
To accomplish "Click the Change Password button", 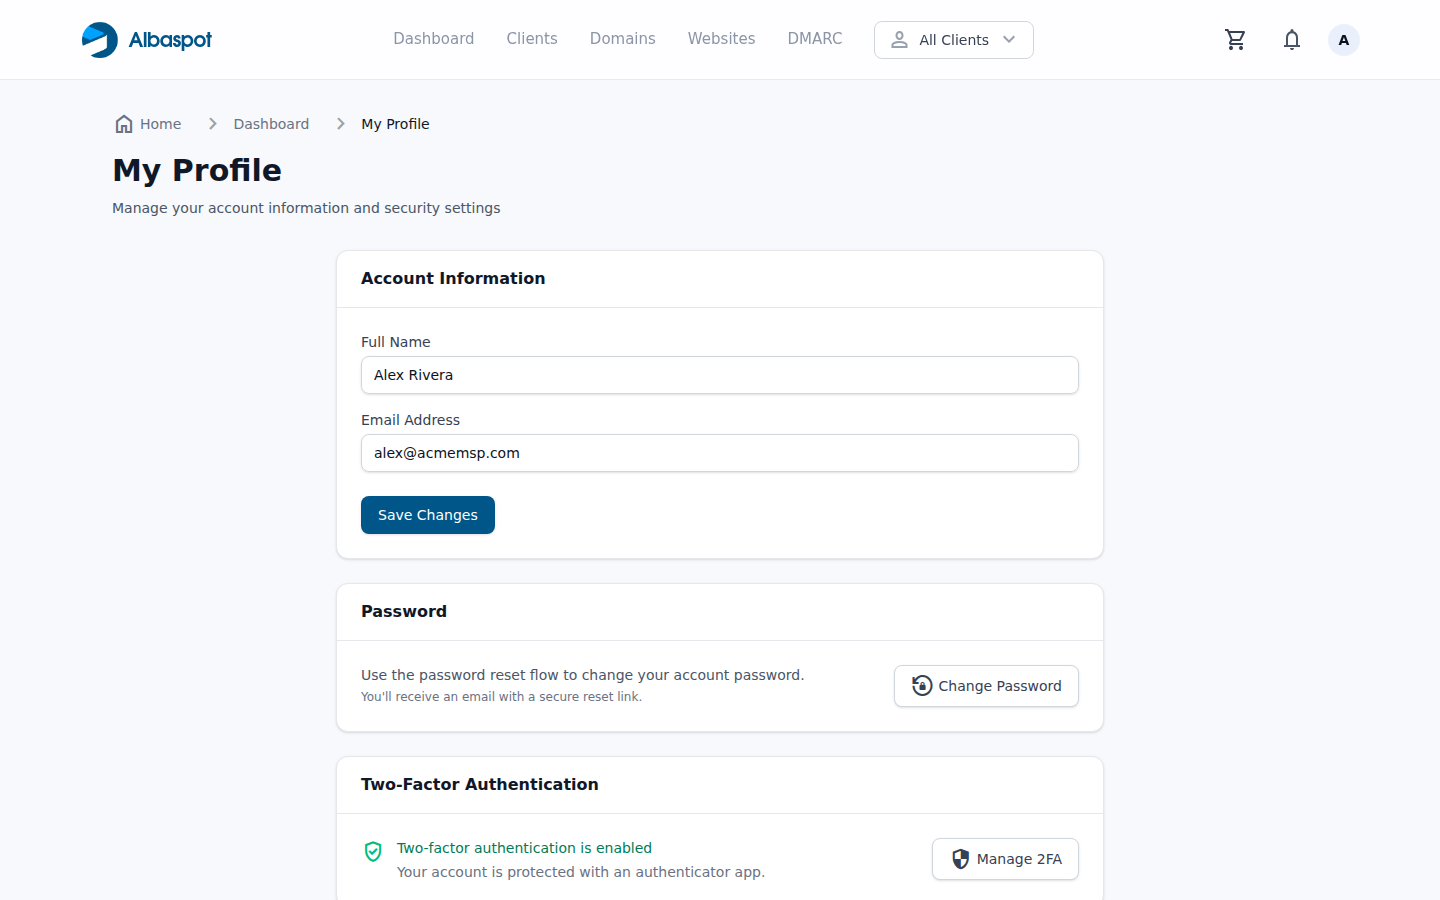I will (986, 686).
